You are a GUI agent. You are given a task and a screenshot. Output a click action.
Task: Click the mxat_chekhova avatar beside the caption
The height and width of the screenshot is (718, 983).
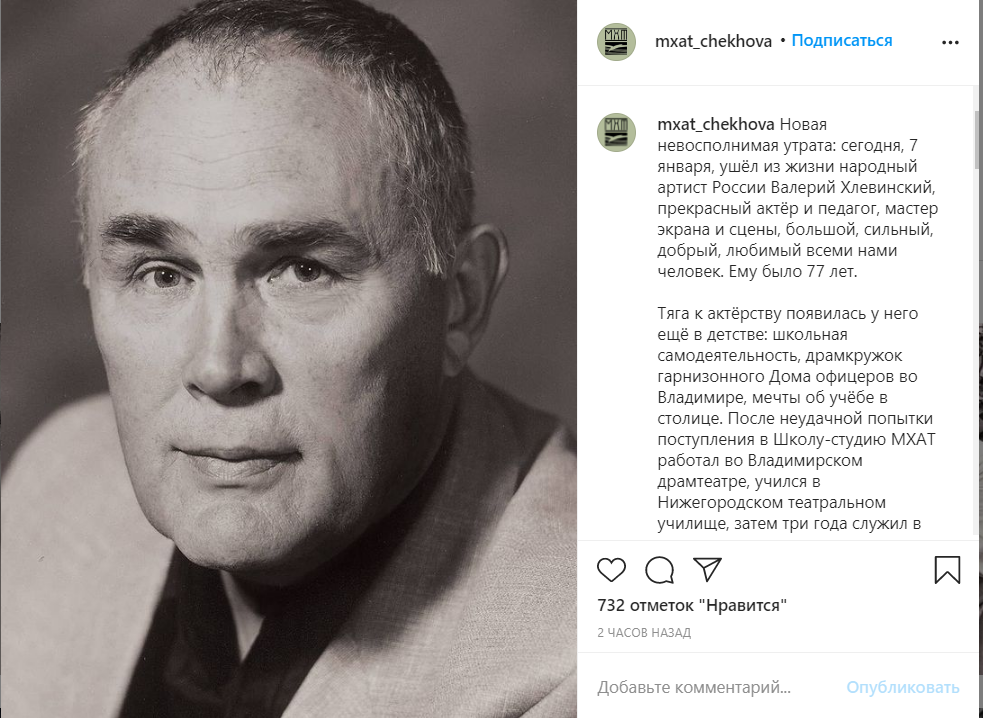click(x=616, y=132)
